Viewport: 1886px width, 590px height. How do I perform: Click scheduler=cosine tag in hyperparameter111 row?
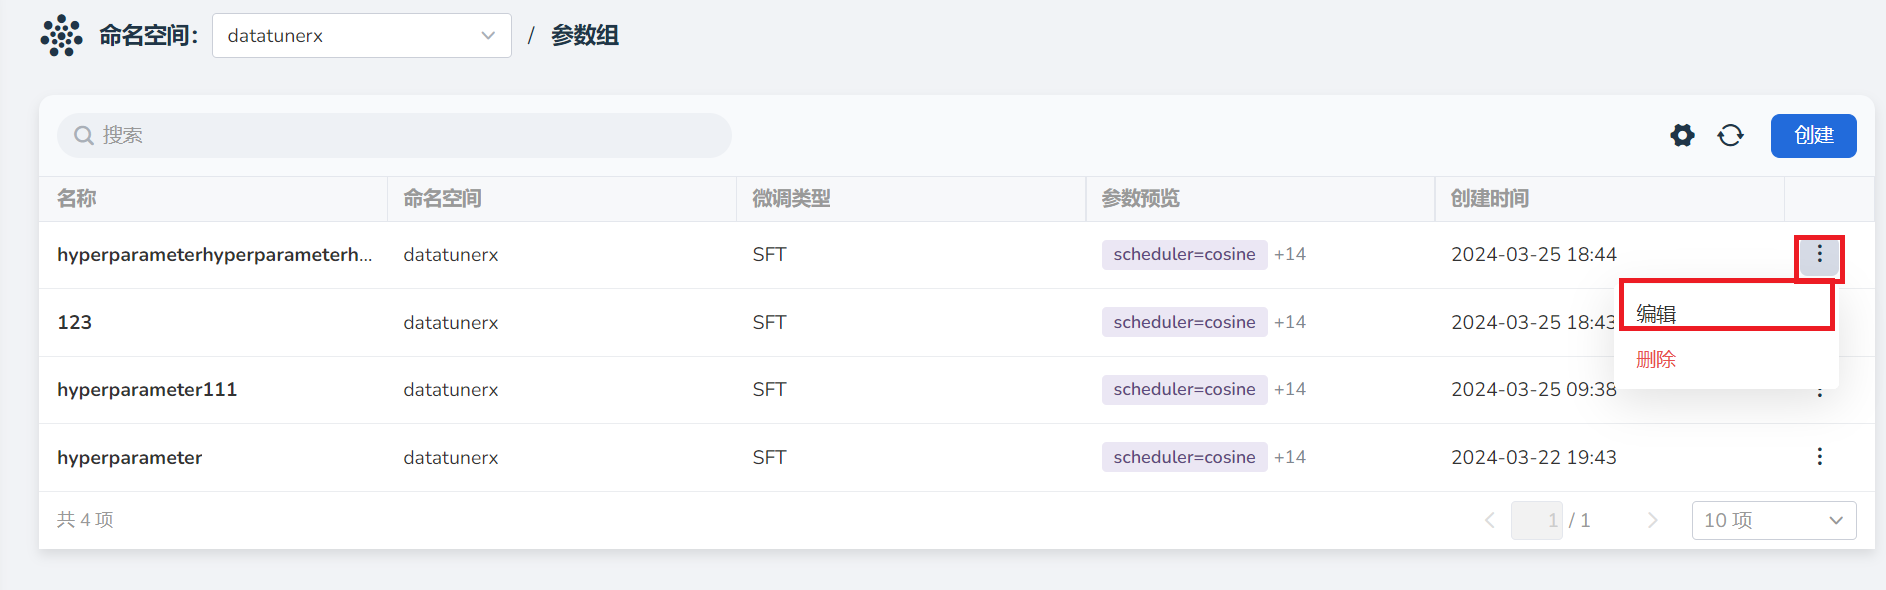click(x=1185, y=389)
